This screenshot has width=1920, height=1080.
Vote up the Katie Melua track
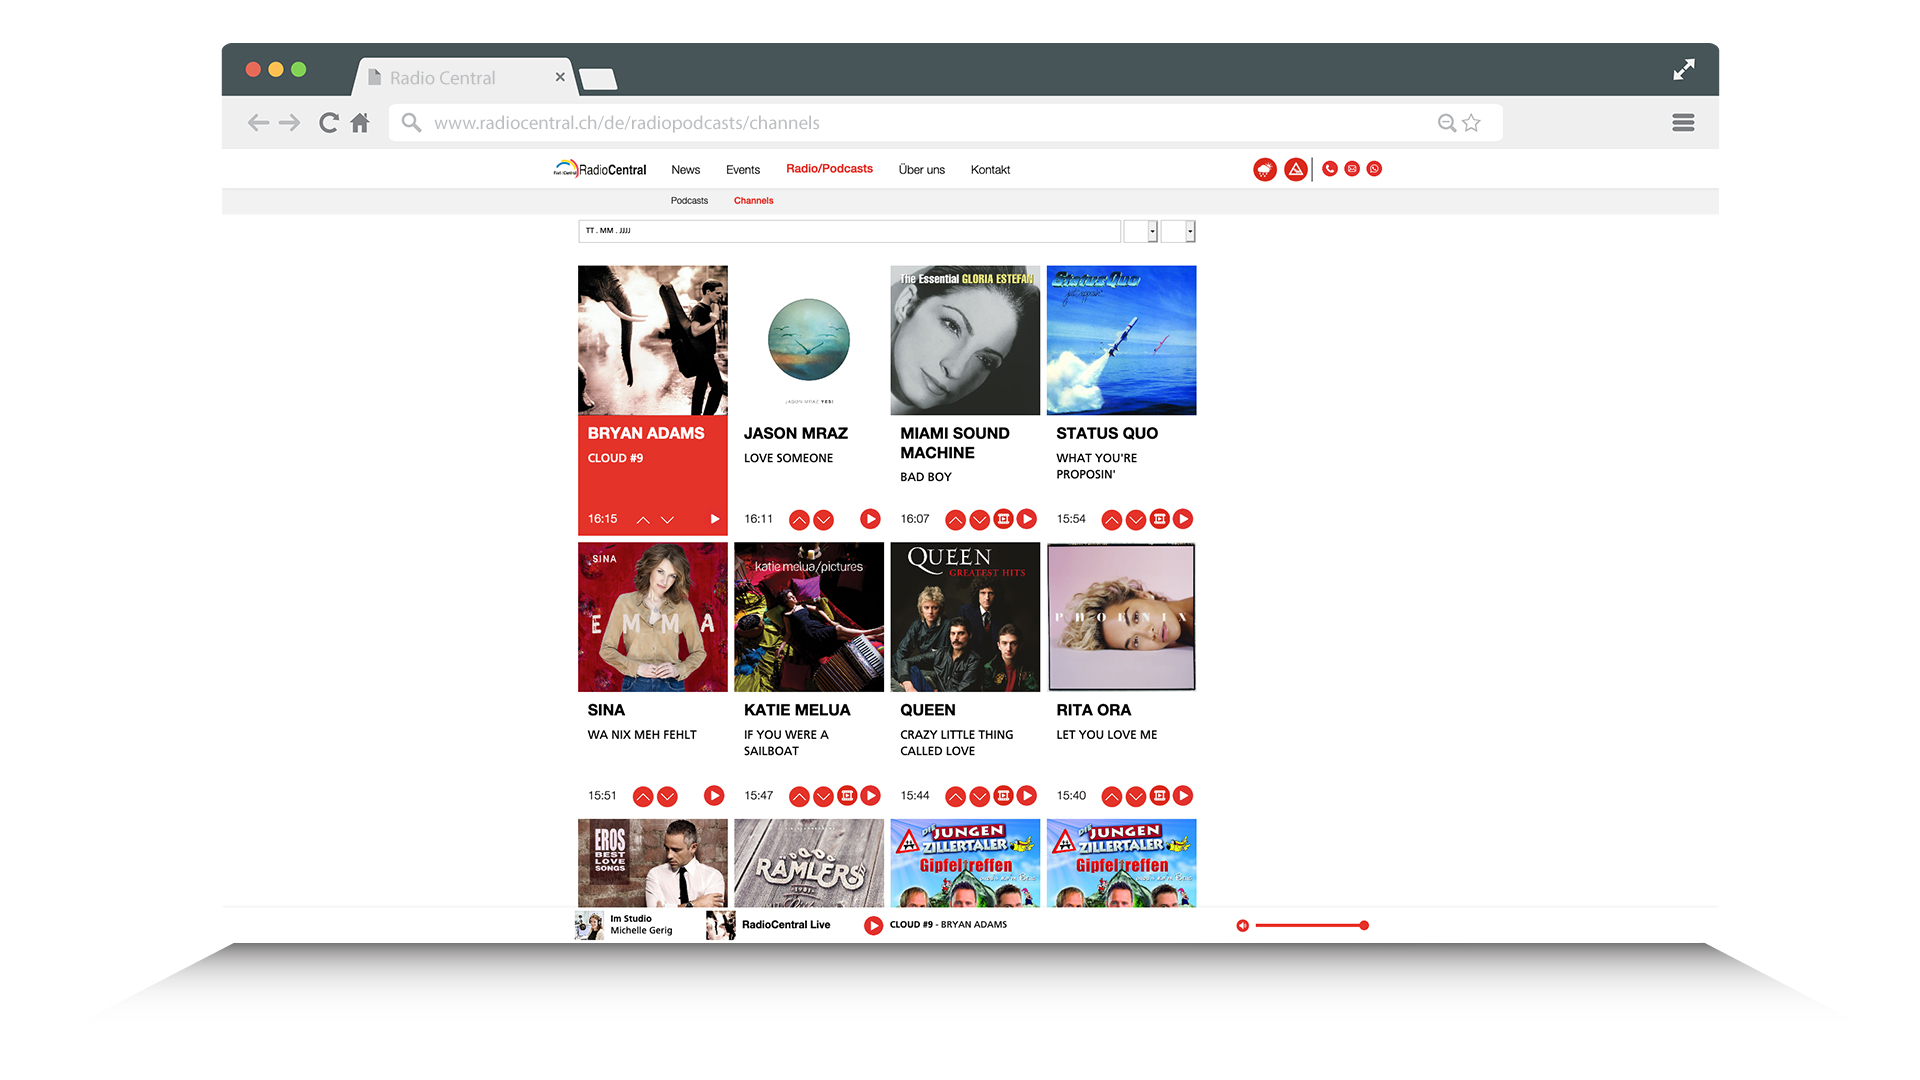click(799, 797)
